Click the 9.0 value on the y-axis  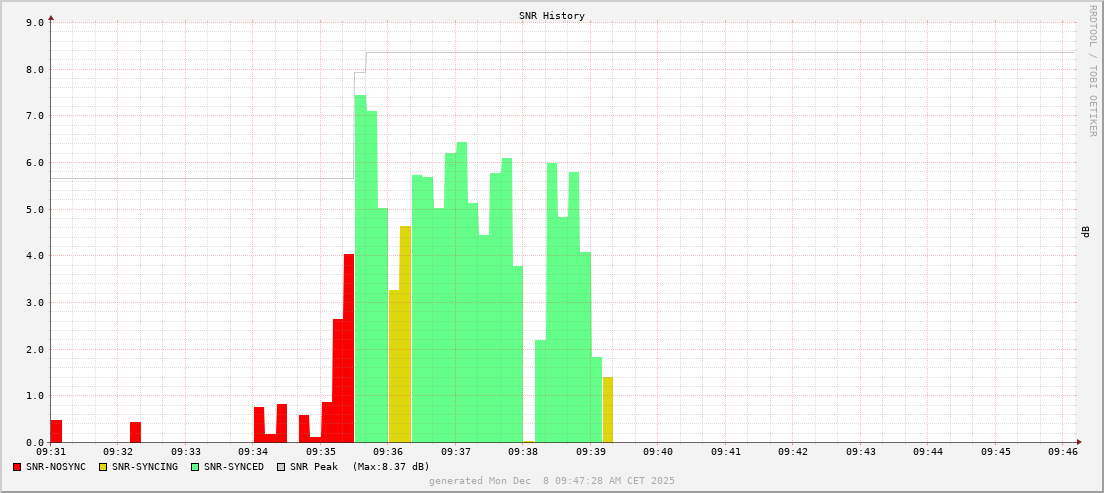(34, 22)
